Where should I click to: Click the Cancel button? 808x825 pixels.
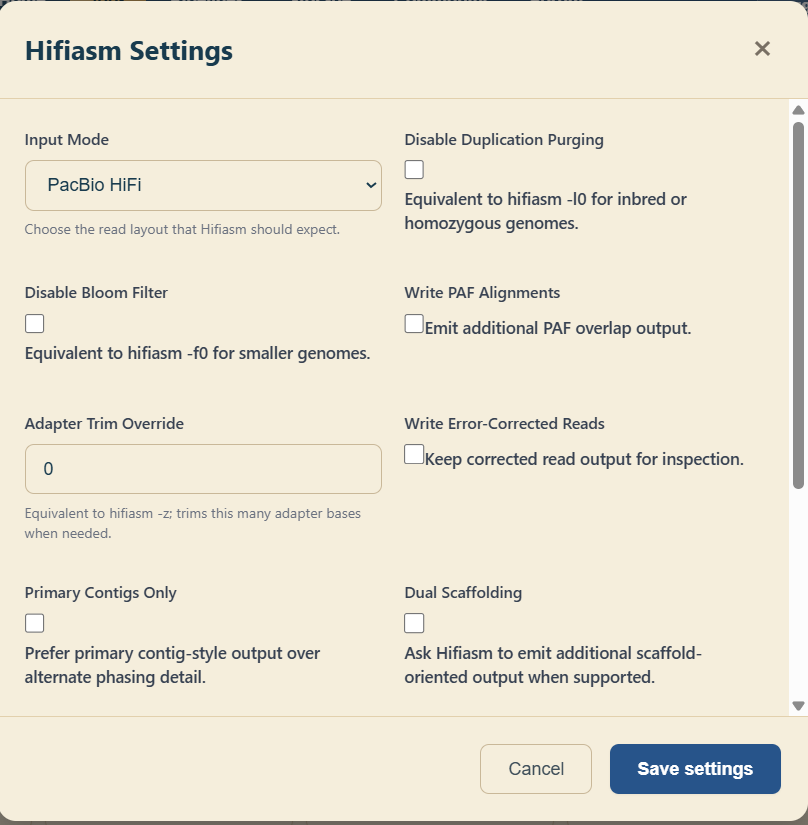pyautogui.click(x=536, y=769)
